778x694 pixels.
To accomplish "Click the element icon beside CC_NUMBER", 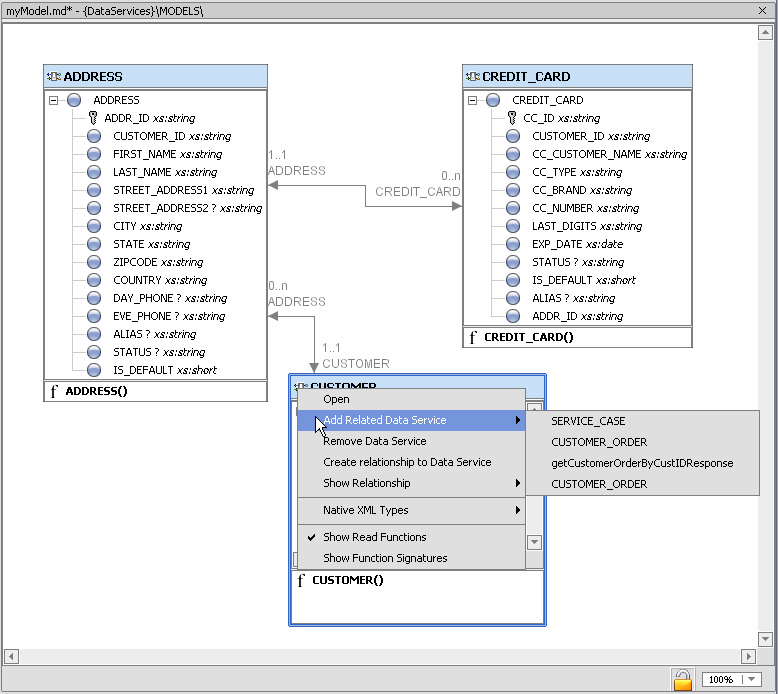I will [513, 208].
